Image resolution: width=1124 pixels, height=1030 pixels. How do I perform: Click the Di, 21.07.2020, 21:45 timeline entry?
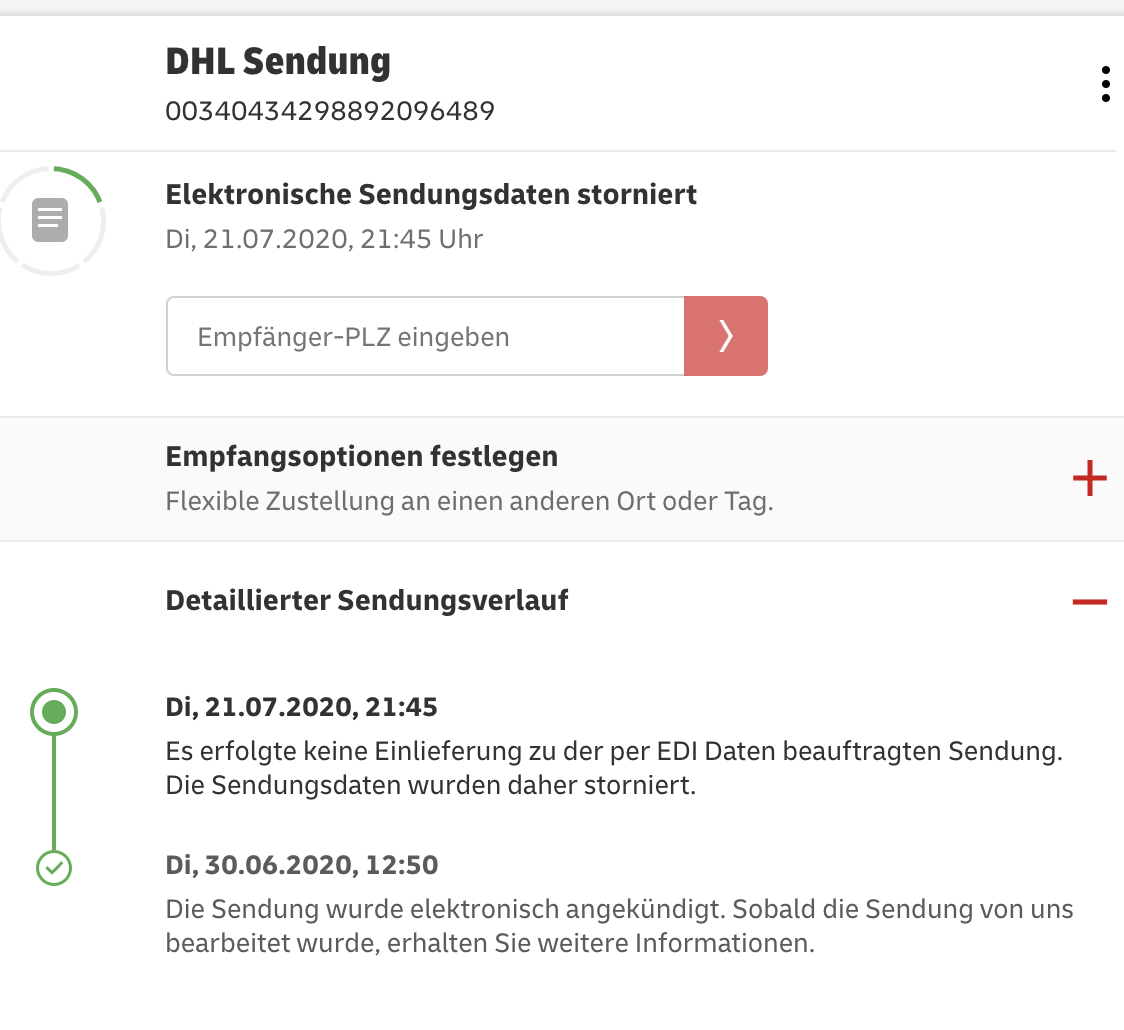(301, 707)
